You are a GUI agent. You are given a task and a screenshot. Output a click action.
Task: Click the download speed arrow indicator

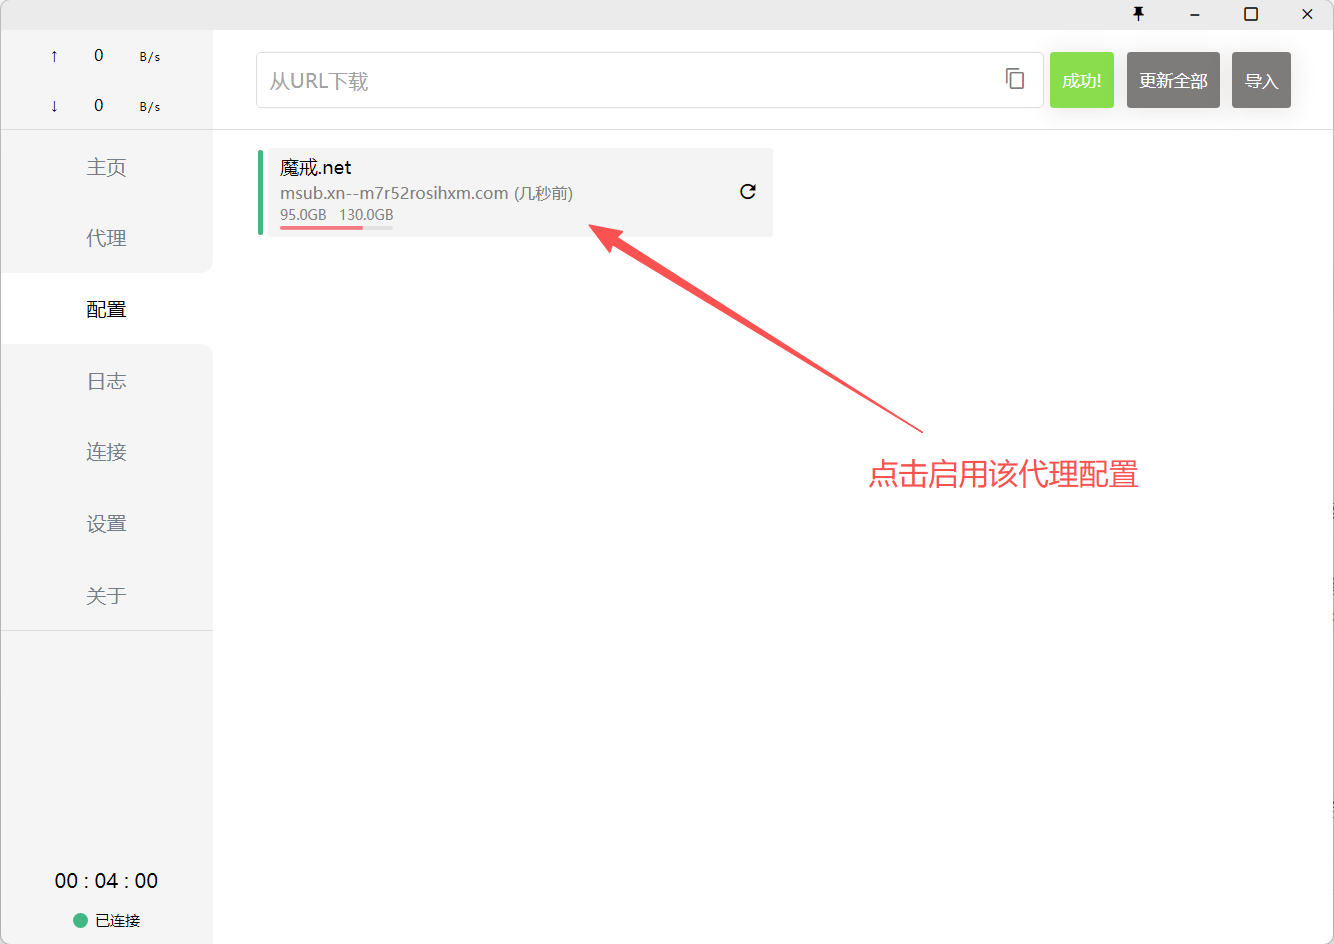pos(54,106)
